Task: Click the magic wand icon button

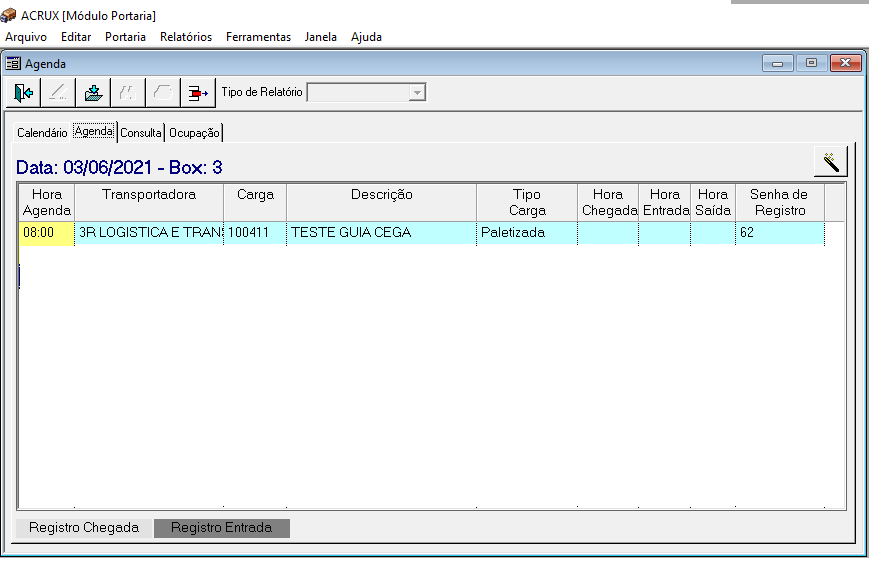Action: (x=831, y=162)
